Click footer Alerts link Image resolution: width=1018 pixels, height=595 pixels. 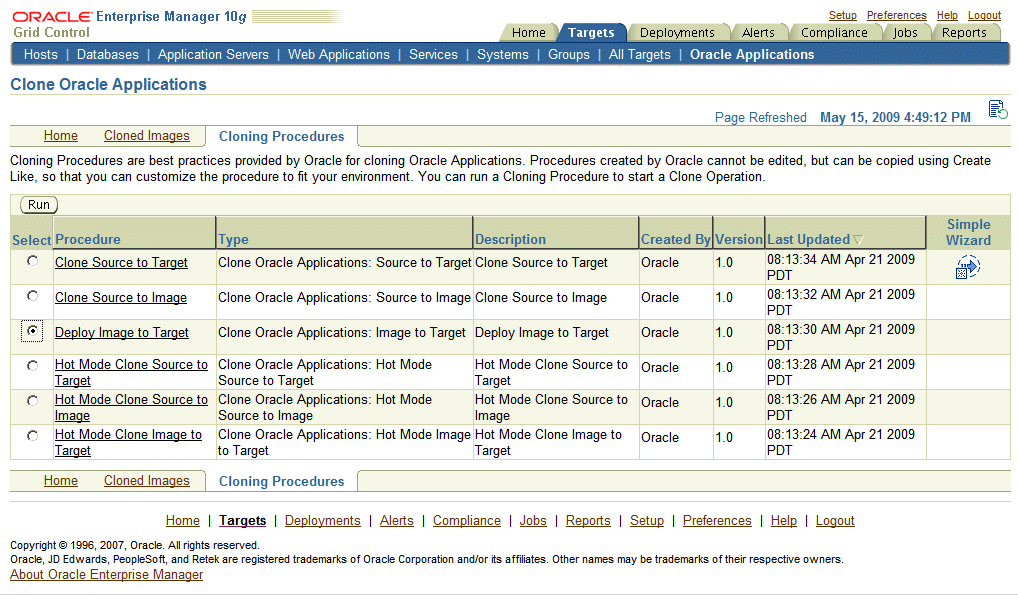[x=397, y=520]
